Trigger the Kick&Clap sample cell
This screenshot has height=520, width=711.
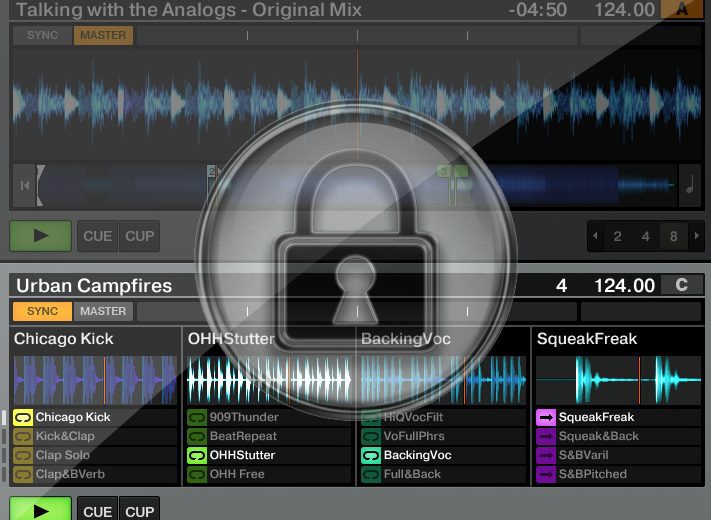[x=95, y=436]
